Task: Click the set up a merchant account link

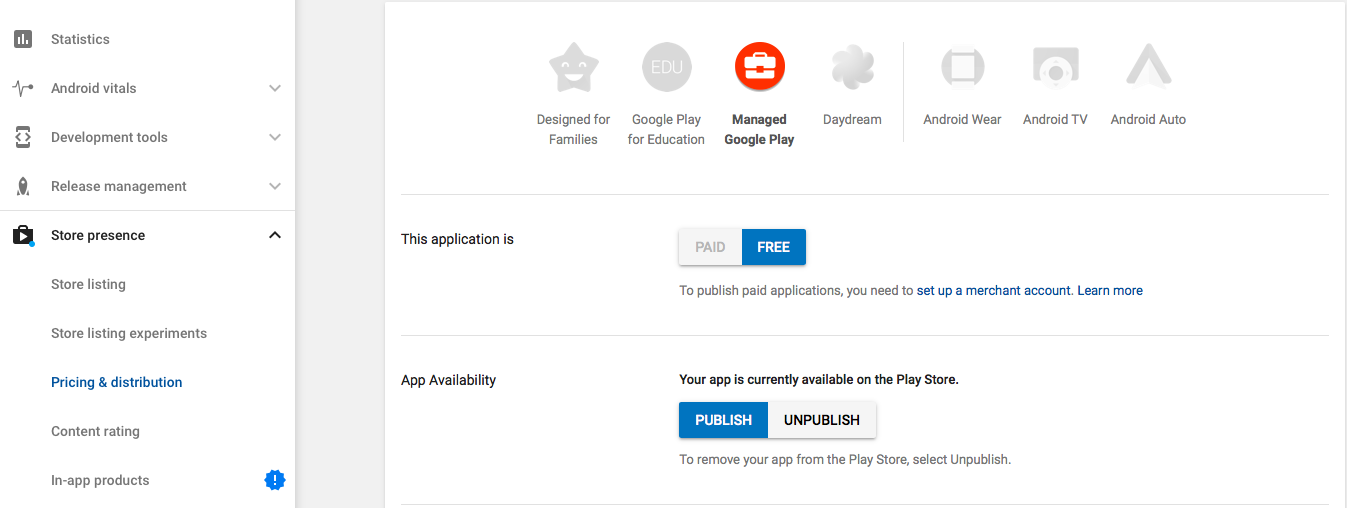Action: pos(994,290)
